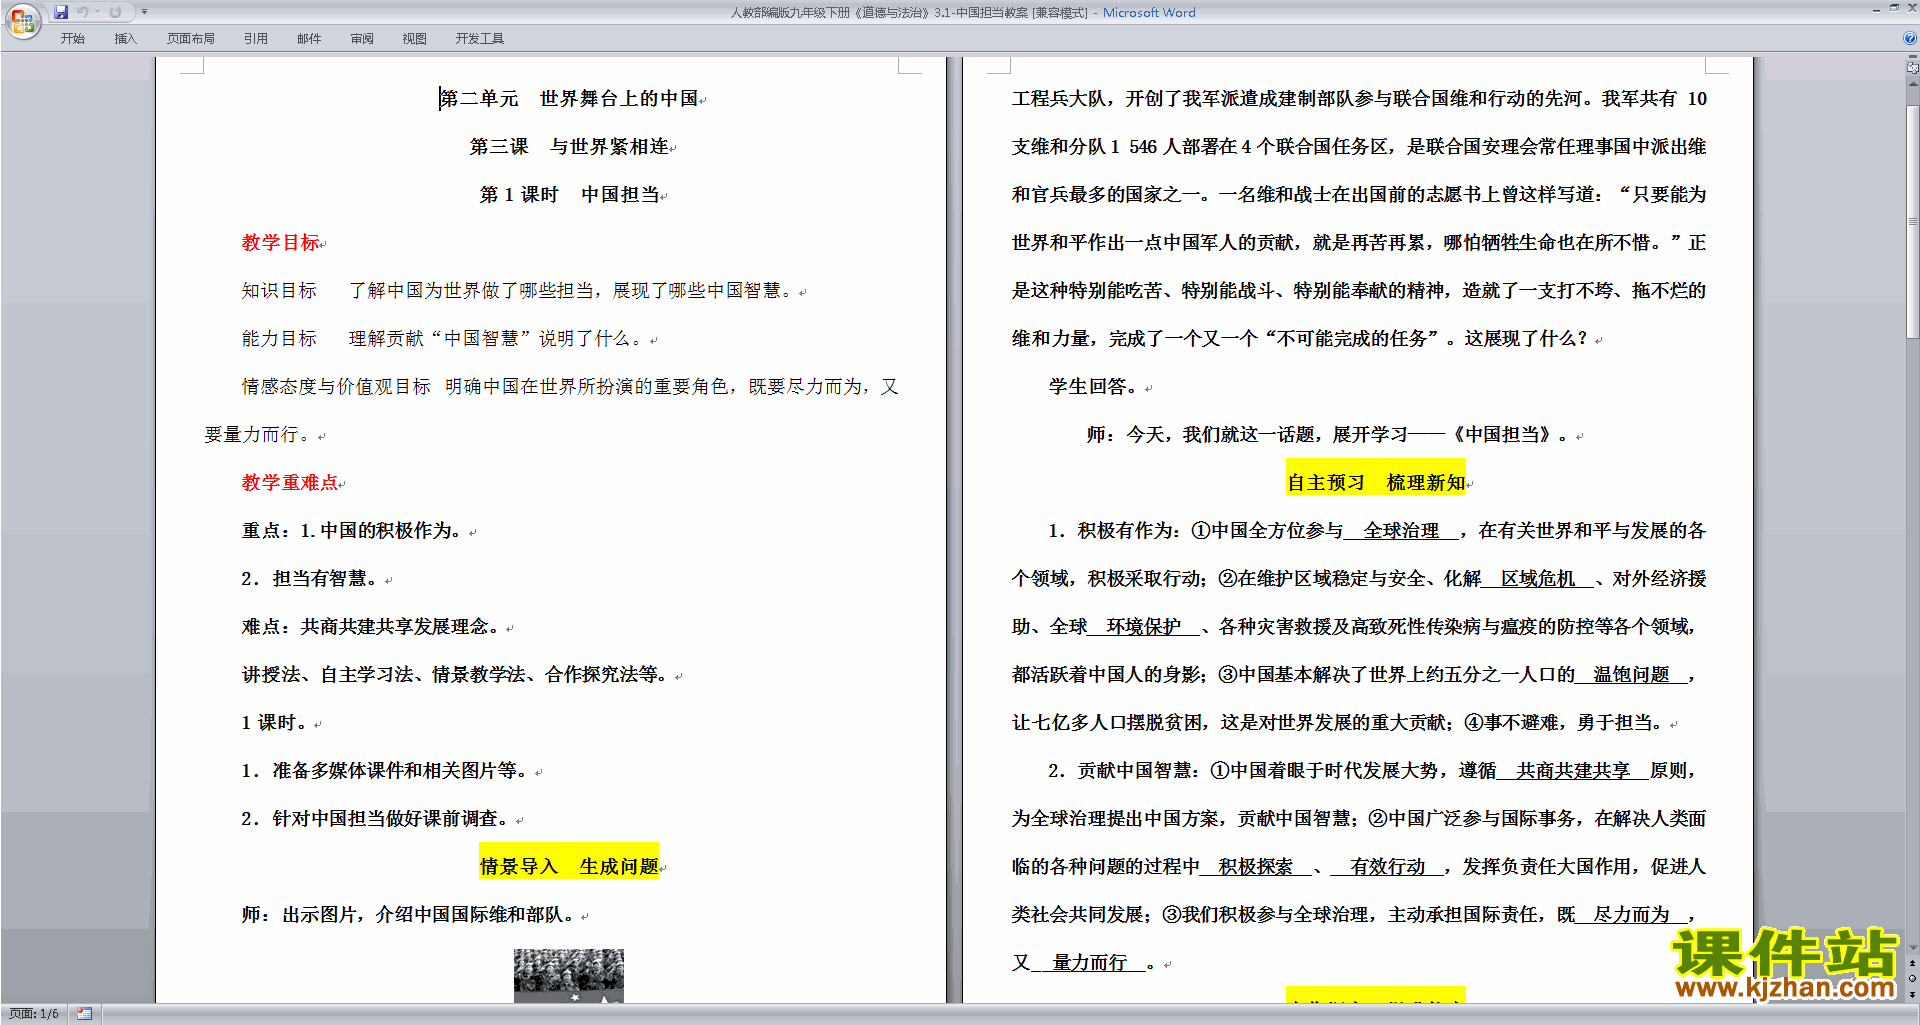Click the red heading 教学目标
The width and height of the screenshot is (1920, 1025).
tap(280, 243)
